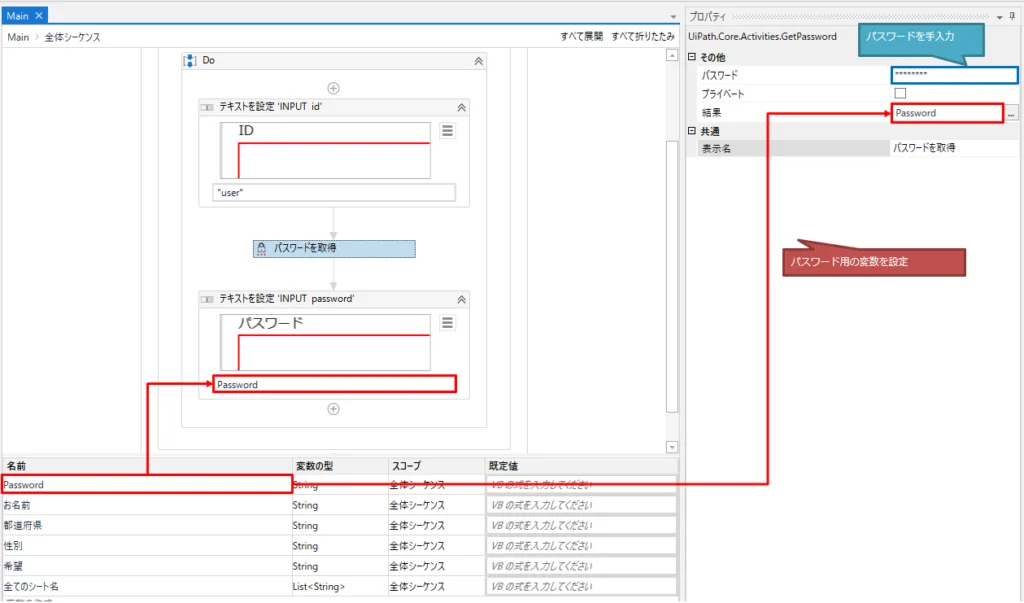Collapse the その他 property category

click(x=692, y=57)
